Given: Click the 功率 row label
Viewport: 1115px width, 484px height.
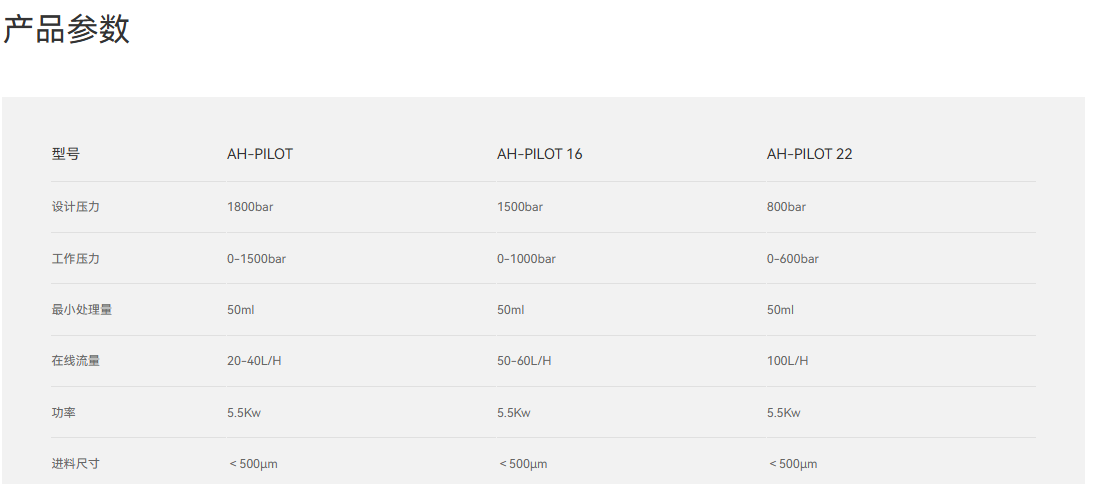Looking at the screenshot, I should point(63,412).
